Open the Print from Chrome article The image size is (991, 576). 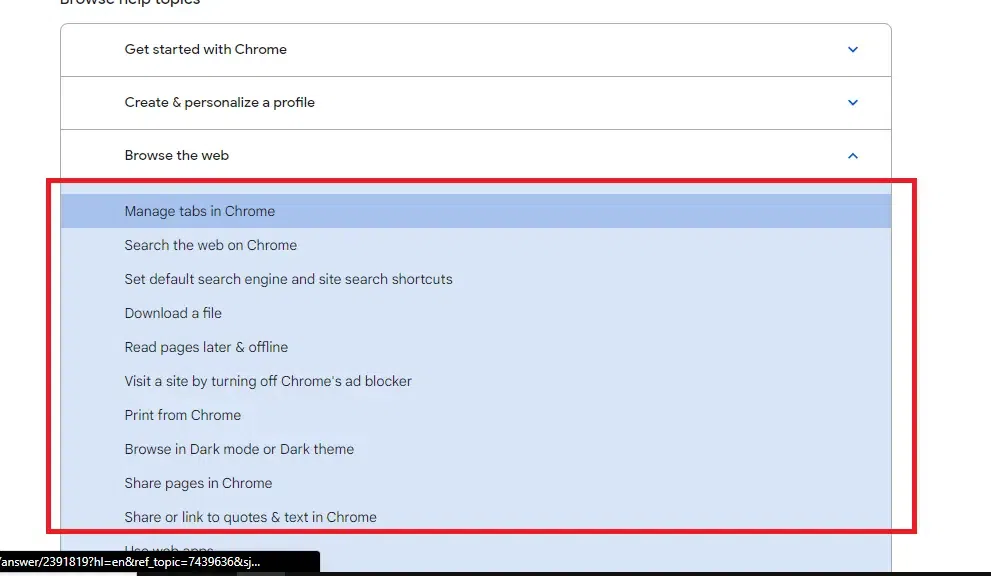(x=182, y=415)
